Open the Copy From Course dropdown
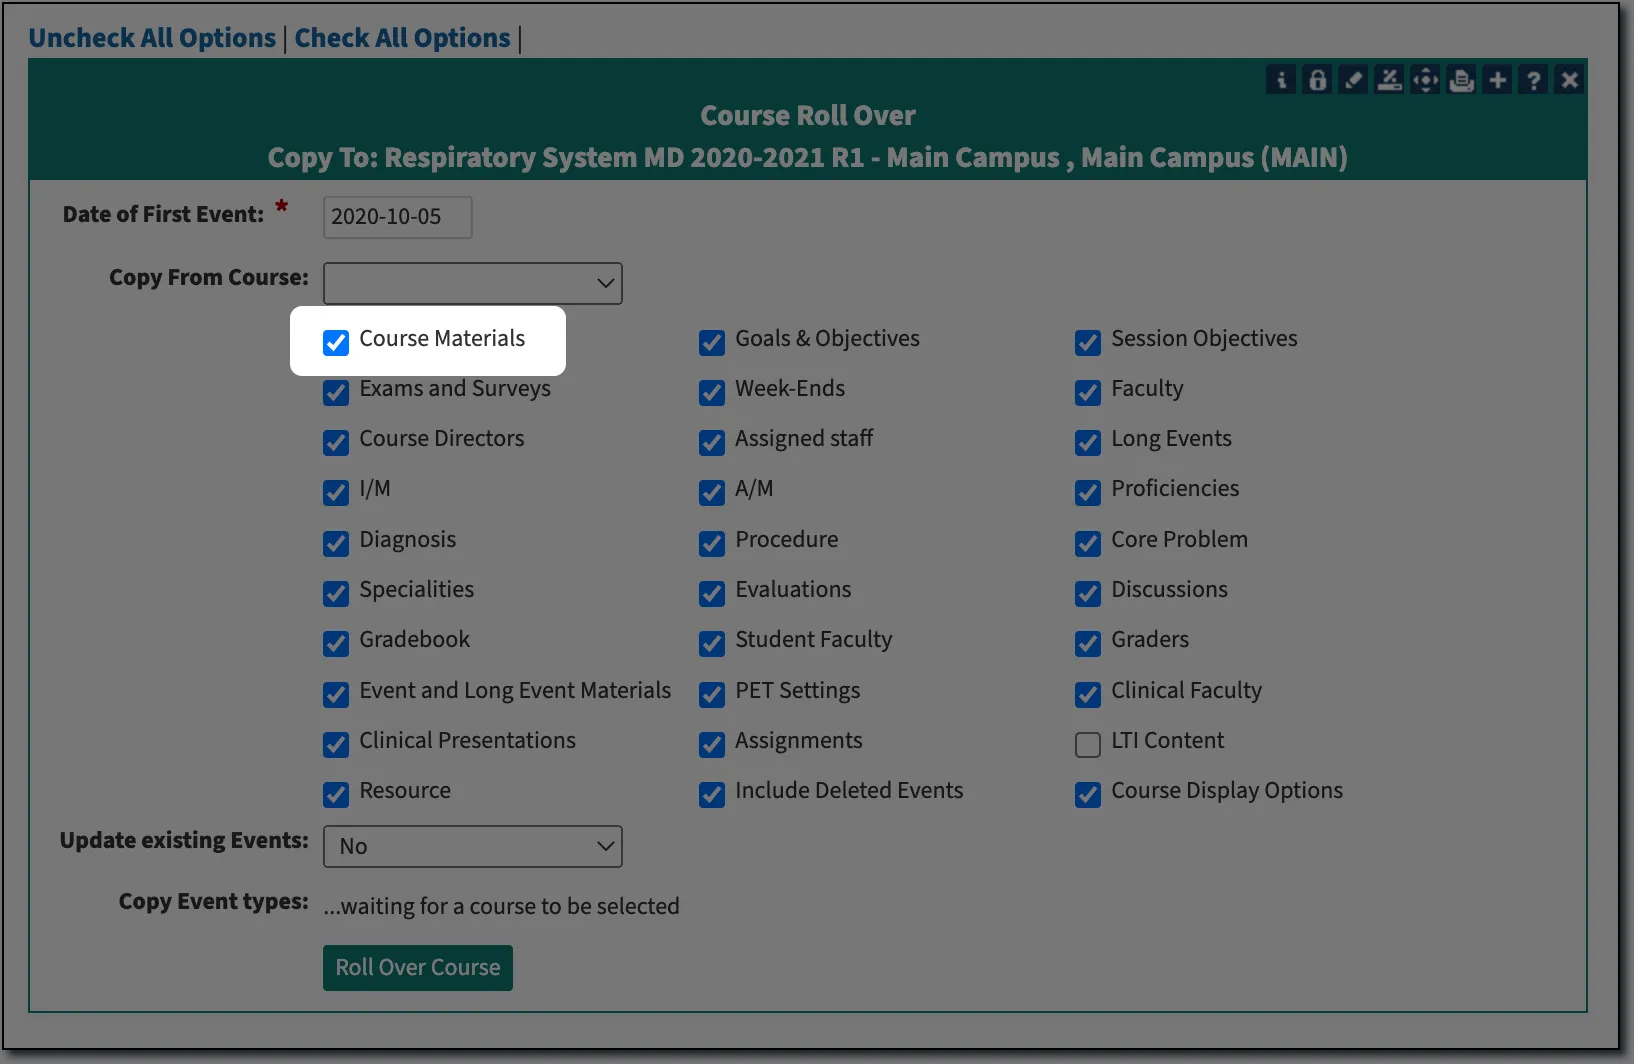This screenshot has width=1634, height=1064. tap(473, 283)
